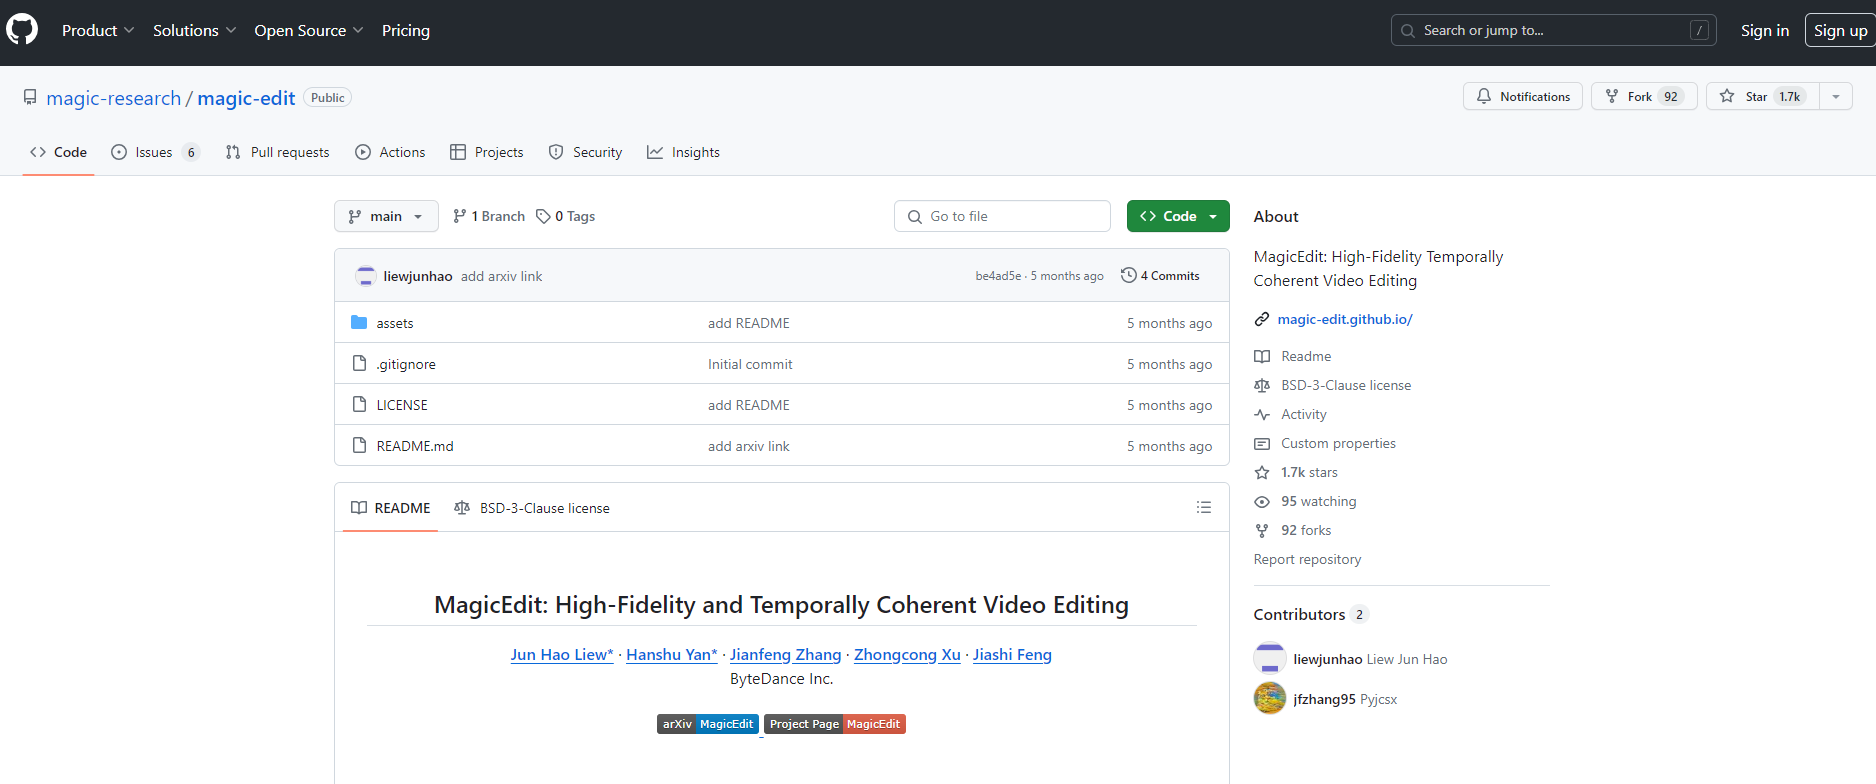Open the README outline icon

coord(1204,507)
